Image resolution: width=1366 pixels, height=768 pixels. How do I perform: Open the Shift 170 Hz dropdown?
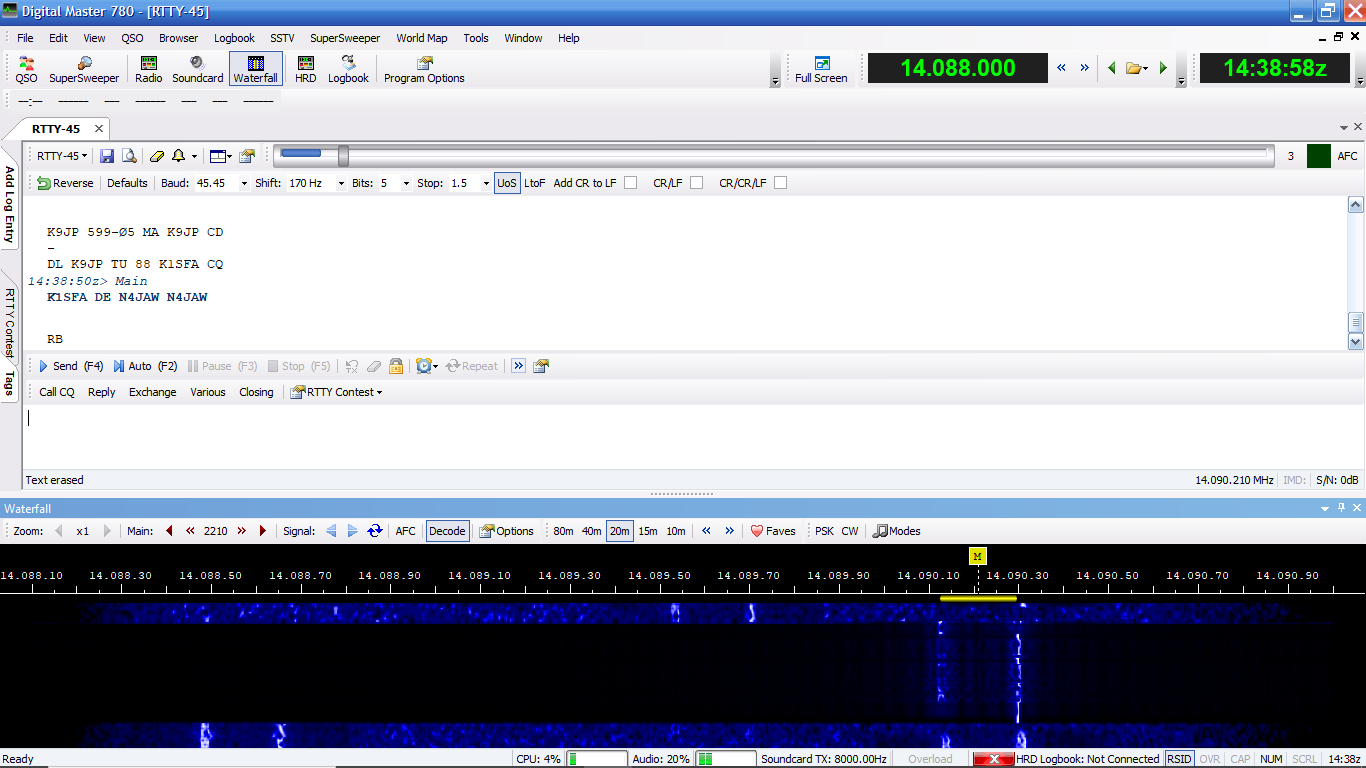coord(341,184)
